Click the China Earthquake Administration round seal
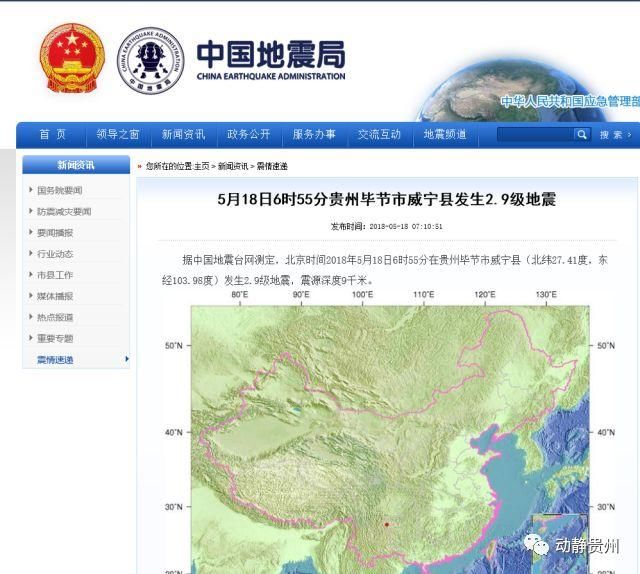The image size is (640, 574). (151, 60)
